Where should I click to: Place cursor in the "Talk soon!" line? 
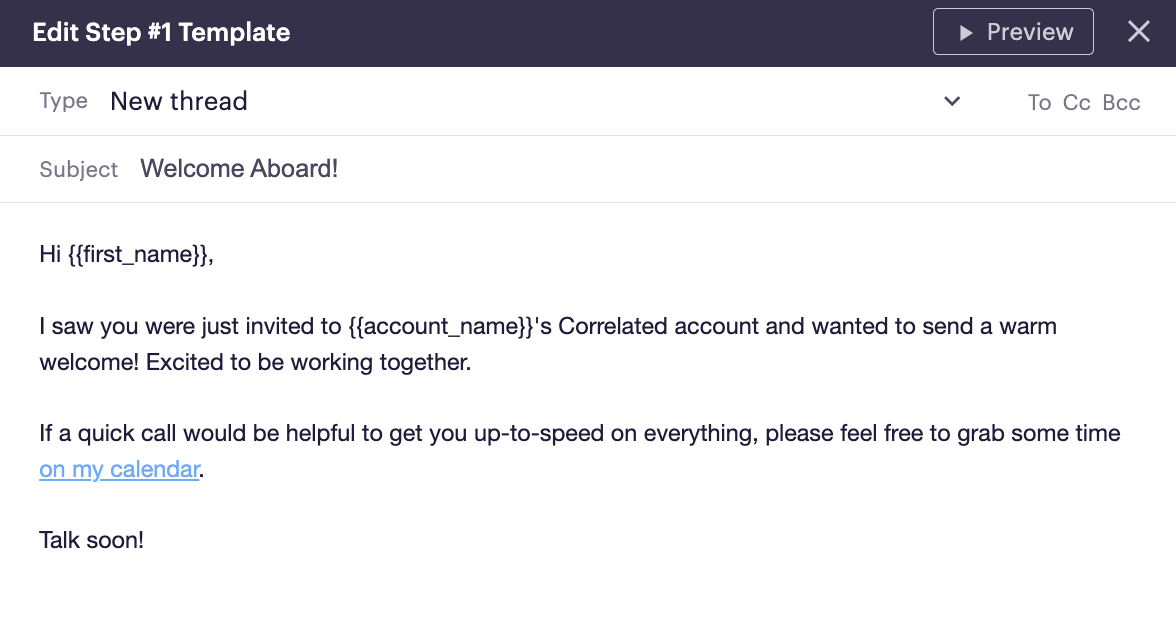click(x=91, y=541)
